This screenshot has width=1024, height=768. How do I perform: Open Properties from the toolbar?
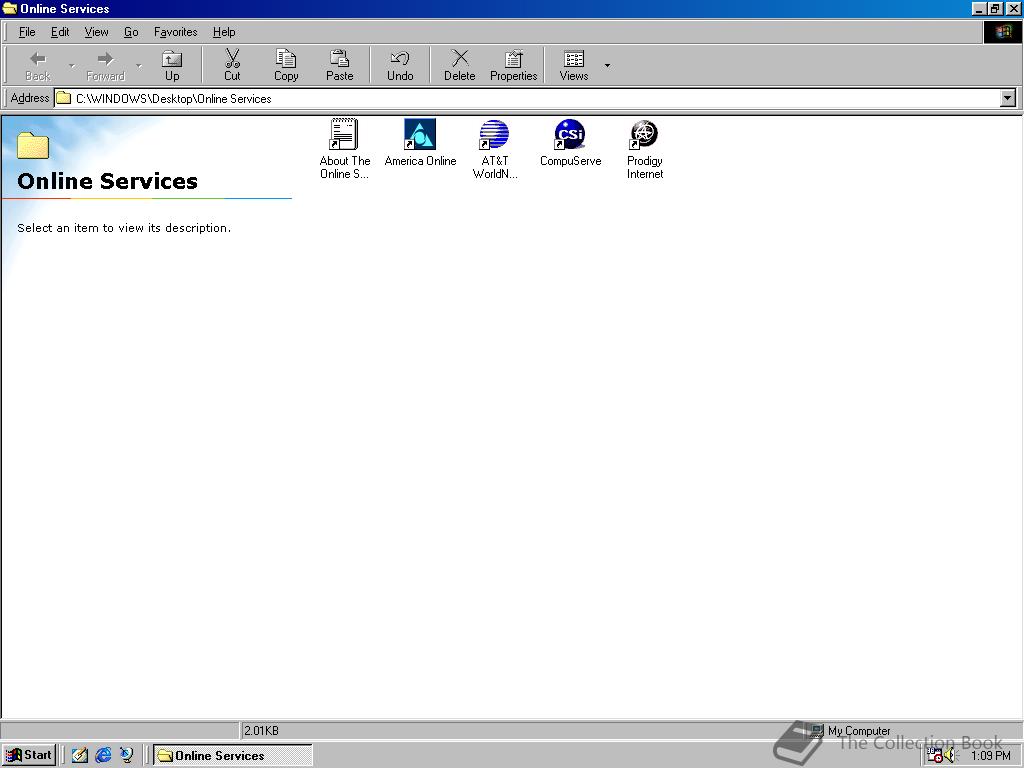coord(513,65)
